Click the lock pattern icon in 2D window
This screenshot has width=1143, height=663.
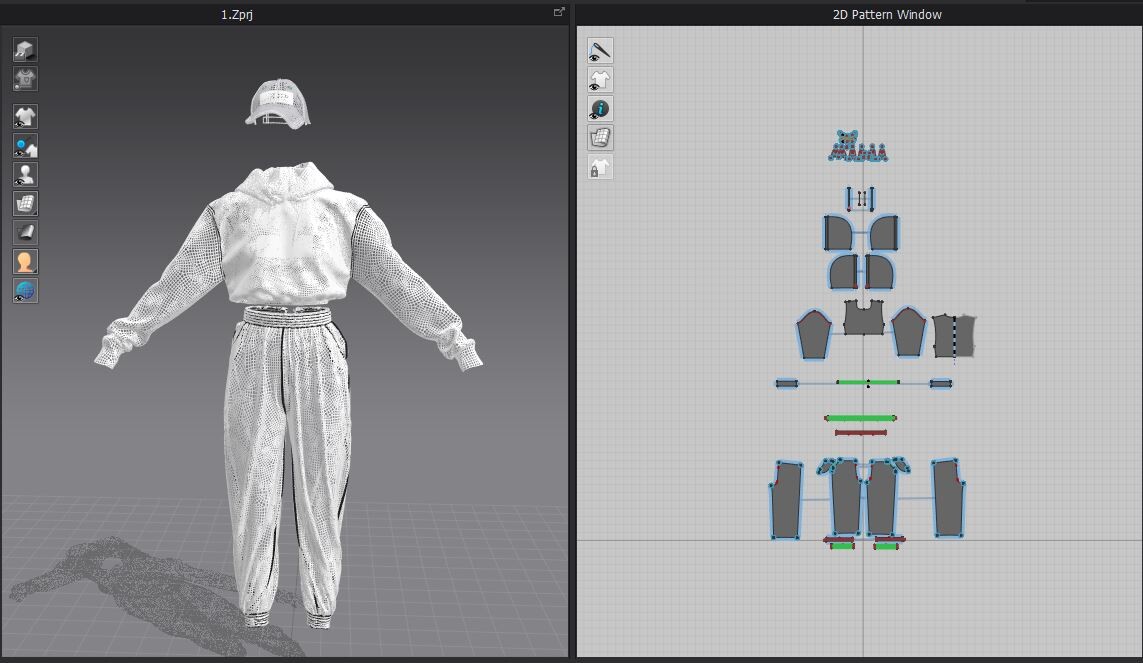pyautogui.click(x=600, y=168)
